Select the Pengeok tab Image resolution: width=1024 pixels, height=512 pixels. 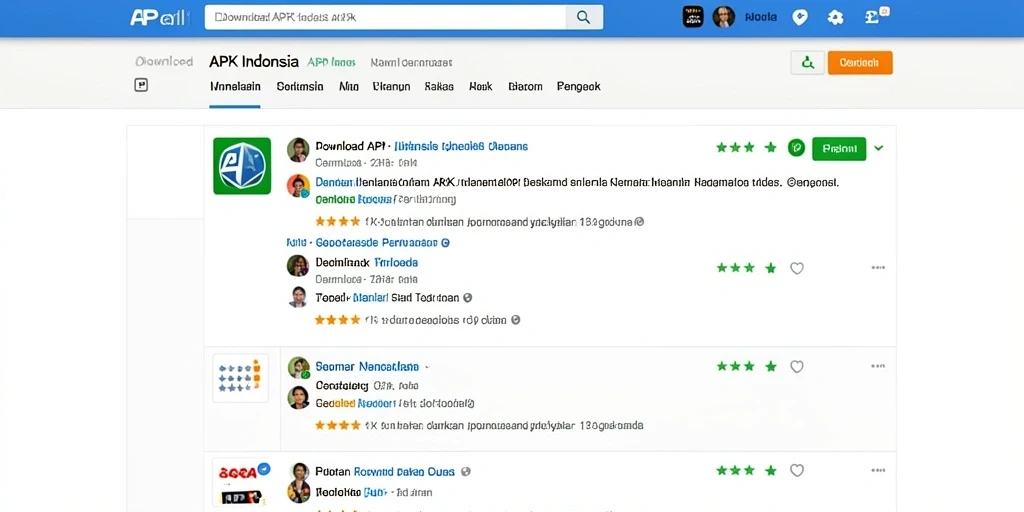pos(579,86)
